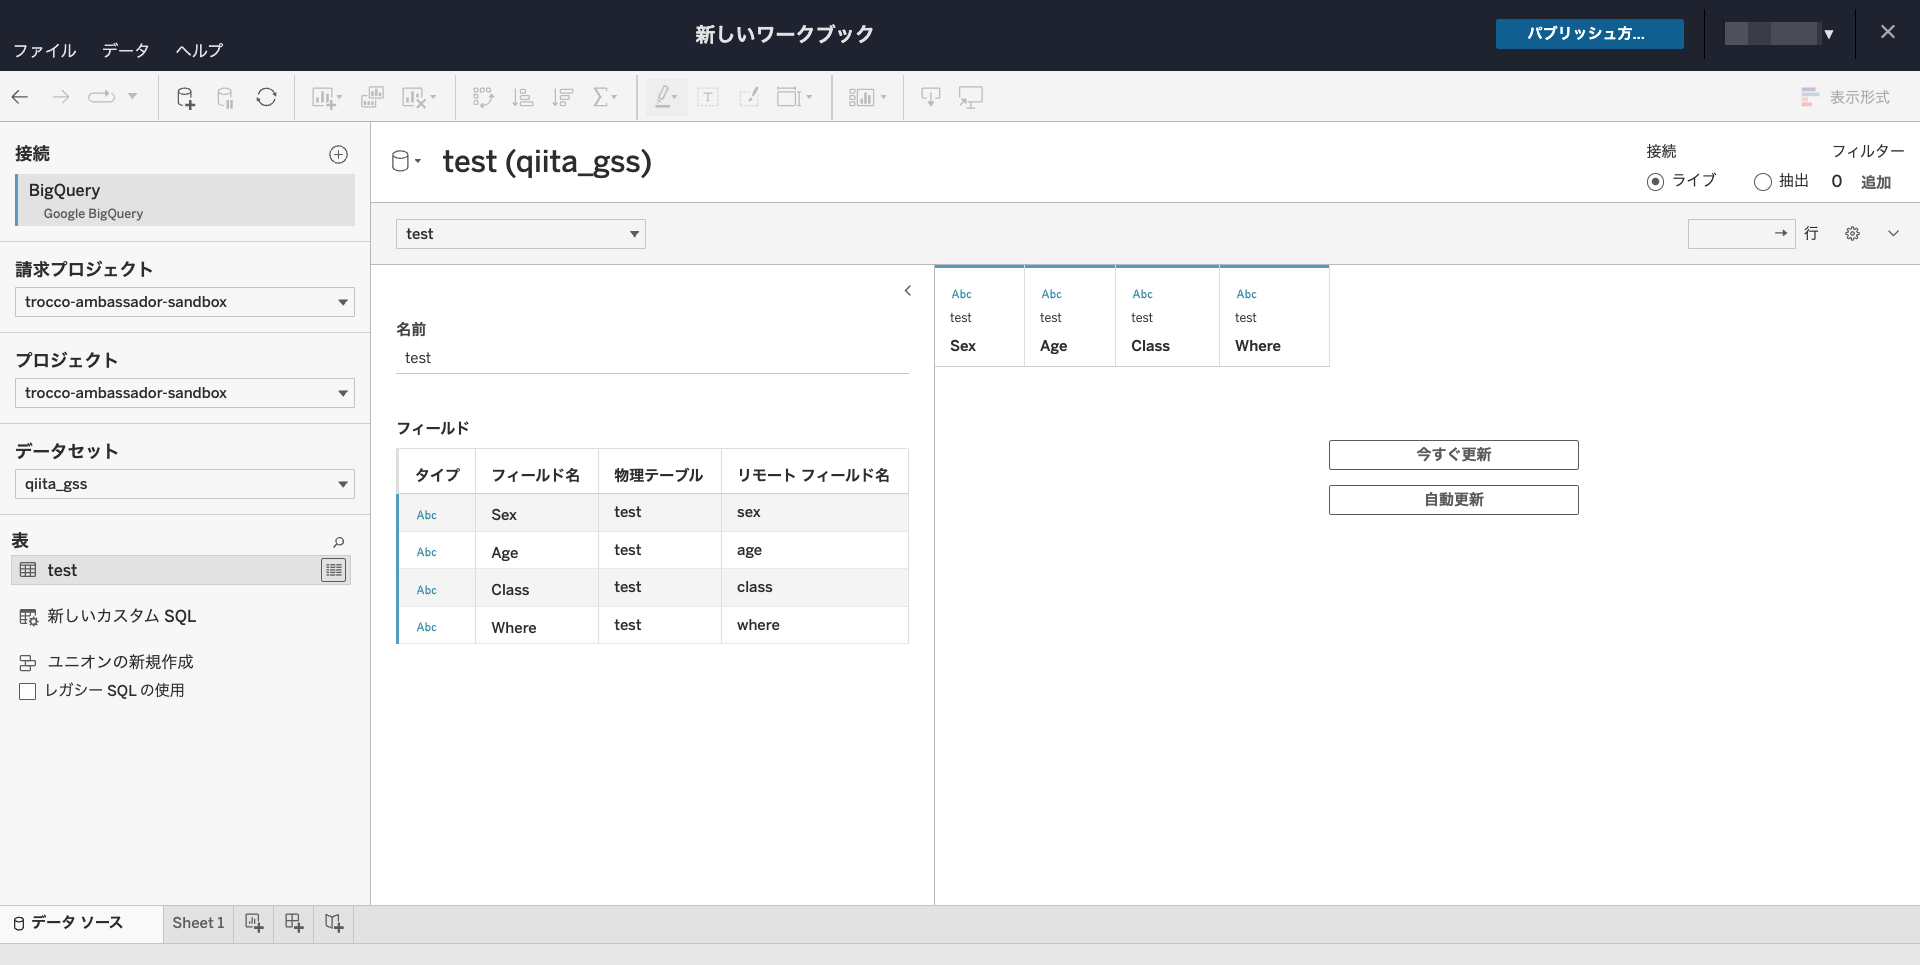Viewport: 1920px width, 965px height.
Task: Open the project dropdown
Action: tap(185, 393)
